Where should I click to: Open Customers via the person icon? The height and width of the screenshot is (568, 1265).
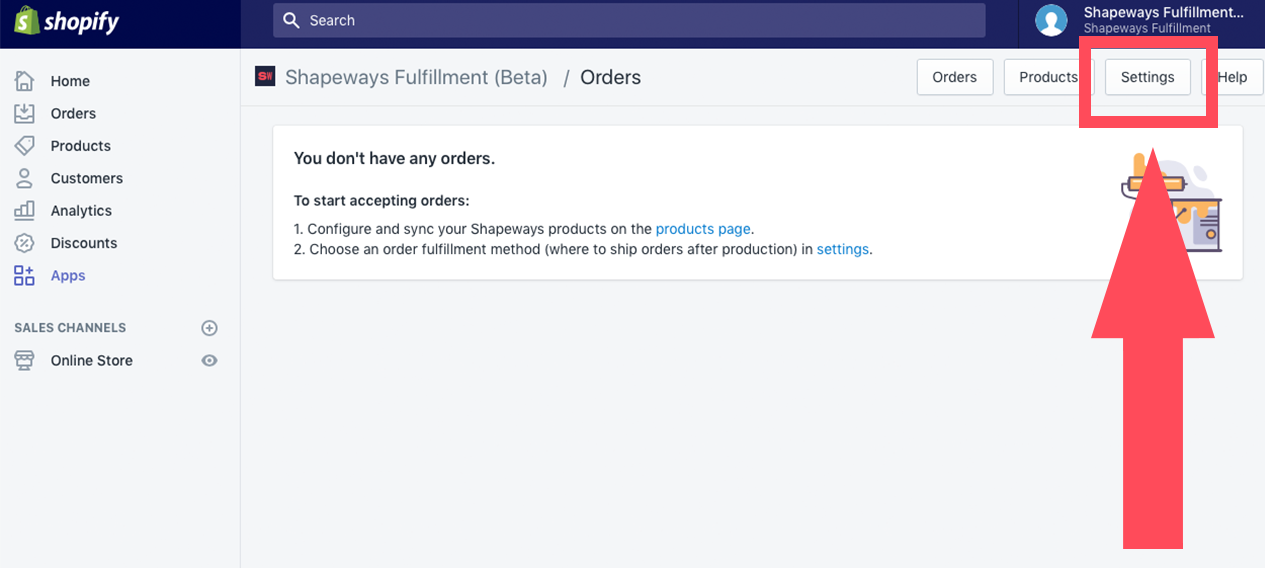pos(24,178)
